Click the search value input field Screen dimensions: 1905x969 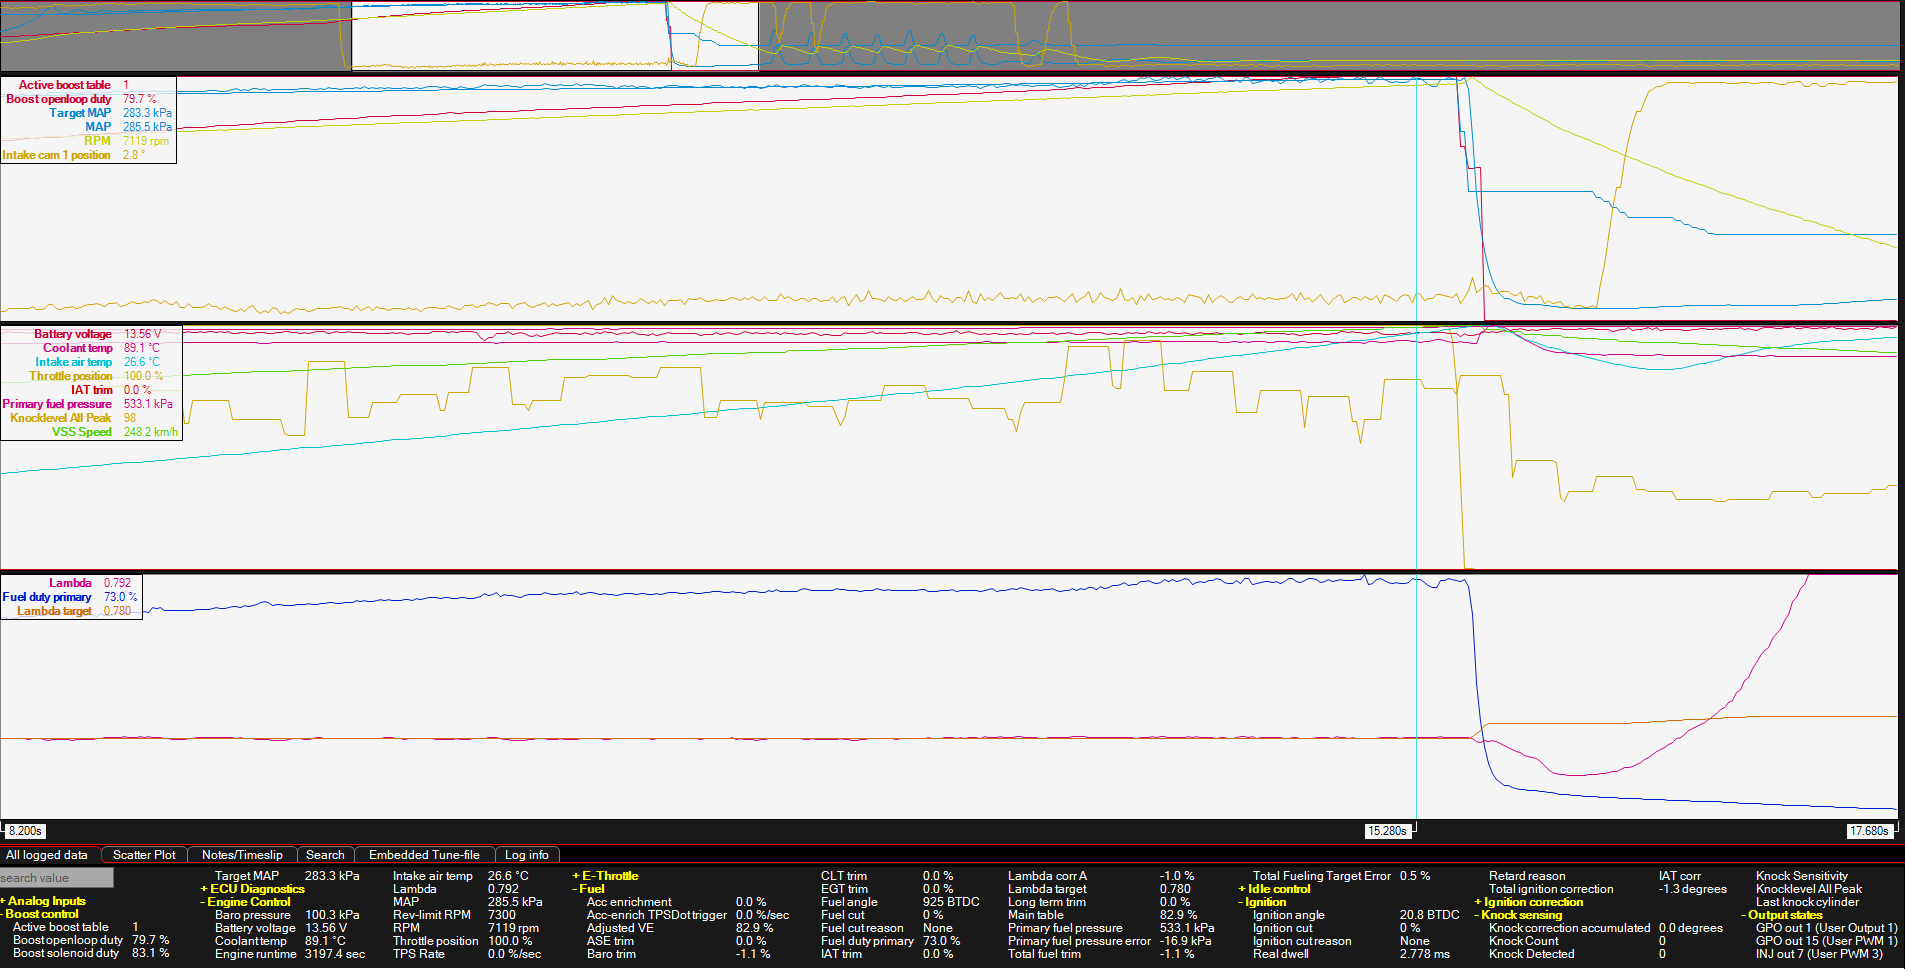pos(56,878)
